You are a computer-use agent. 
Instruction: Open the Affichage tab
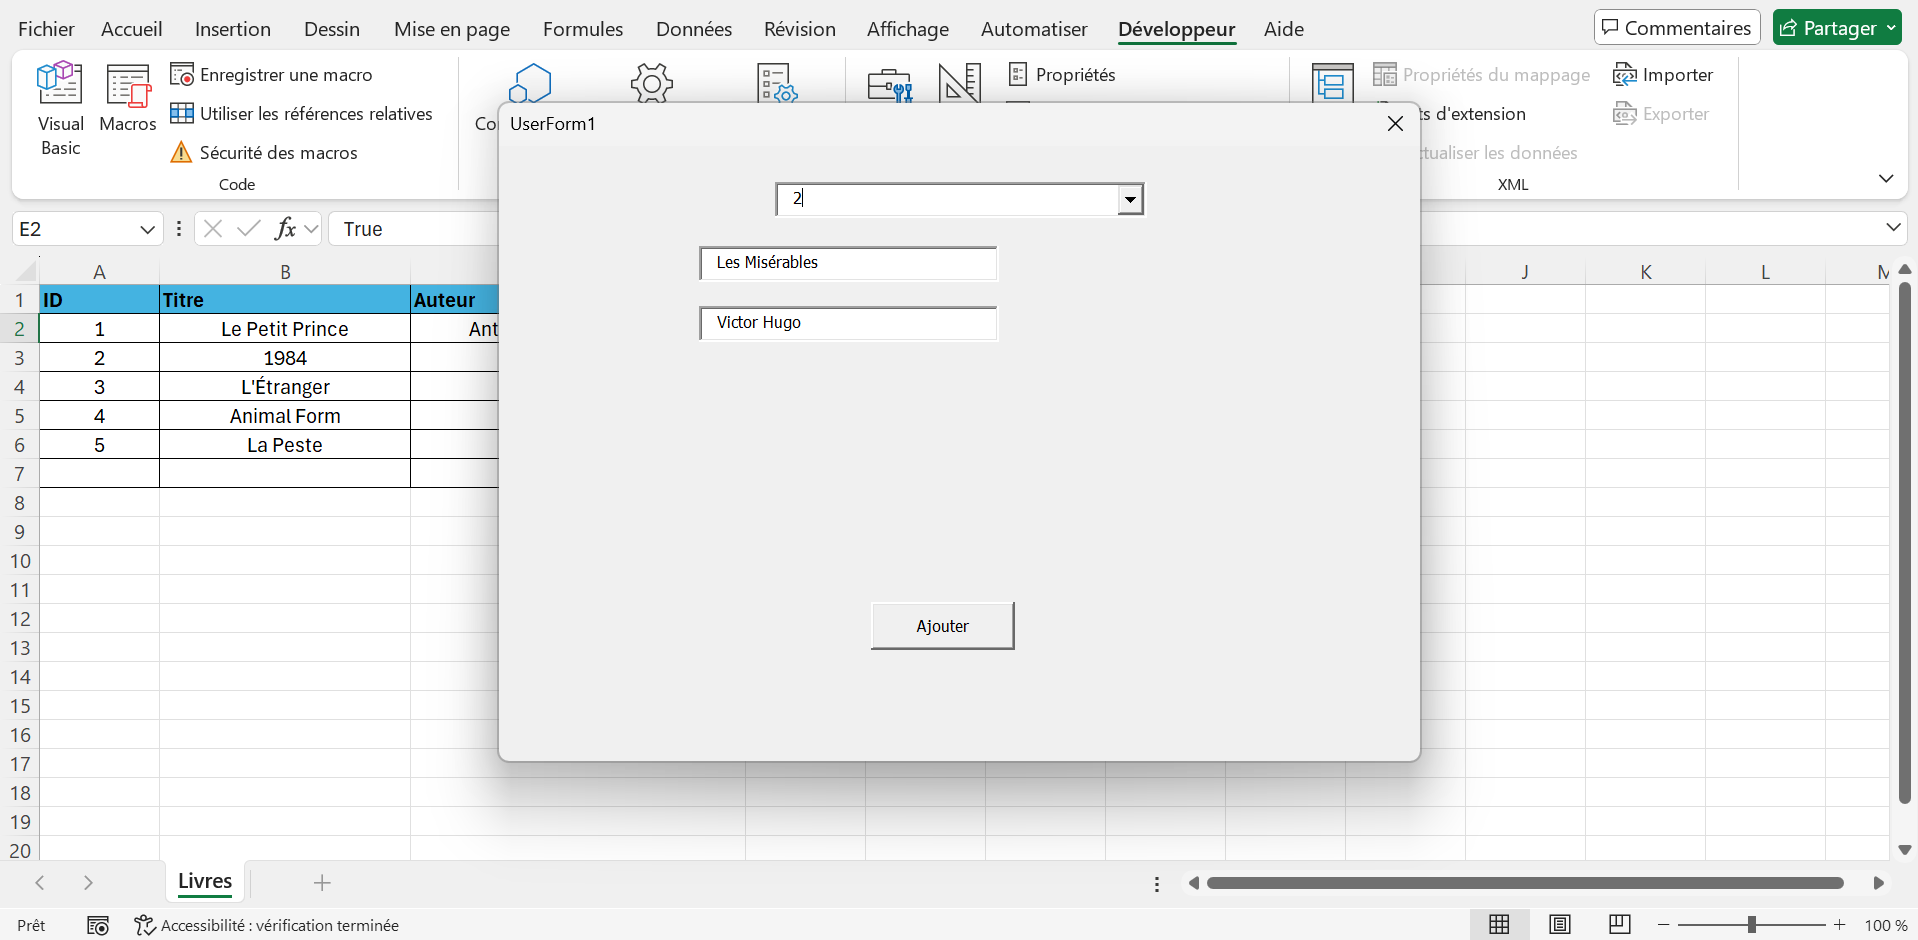click(908, 29)
